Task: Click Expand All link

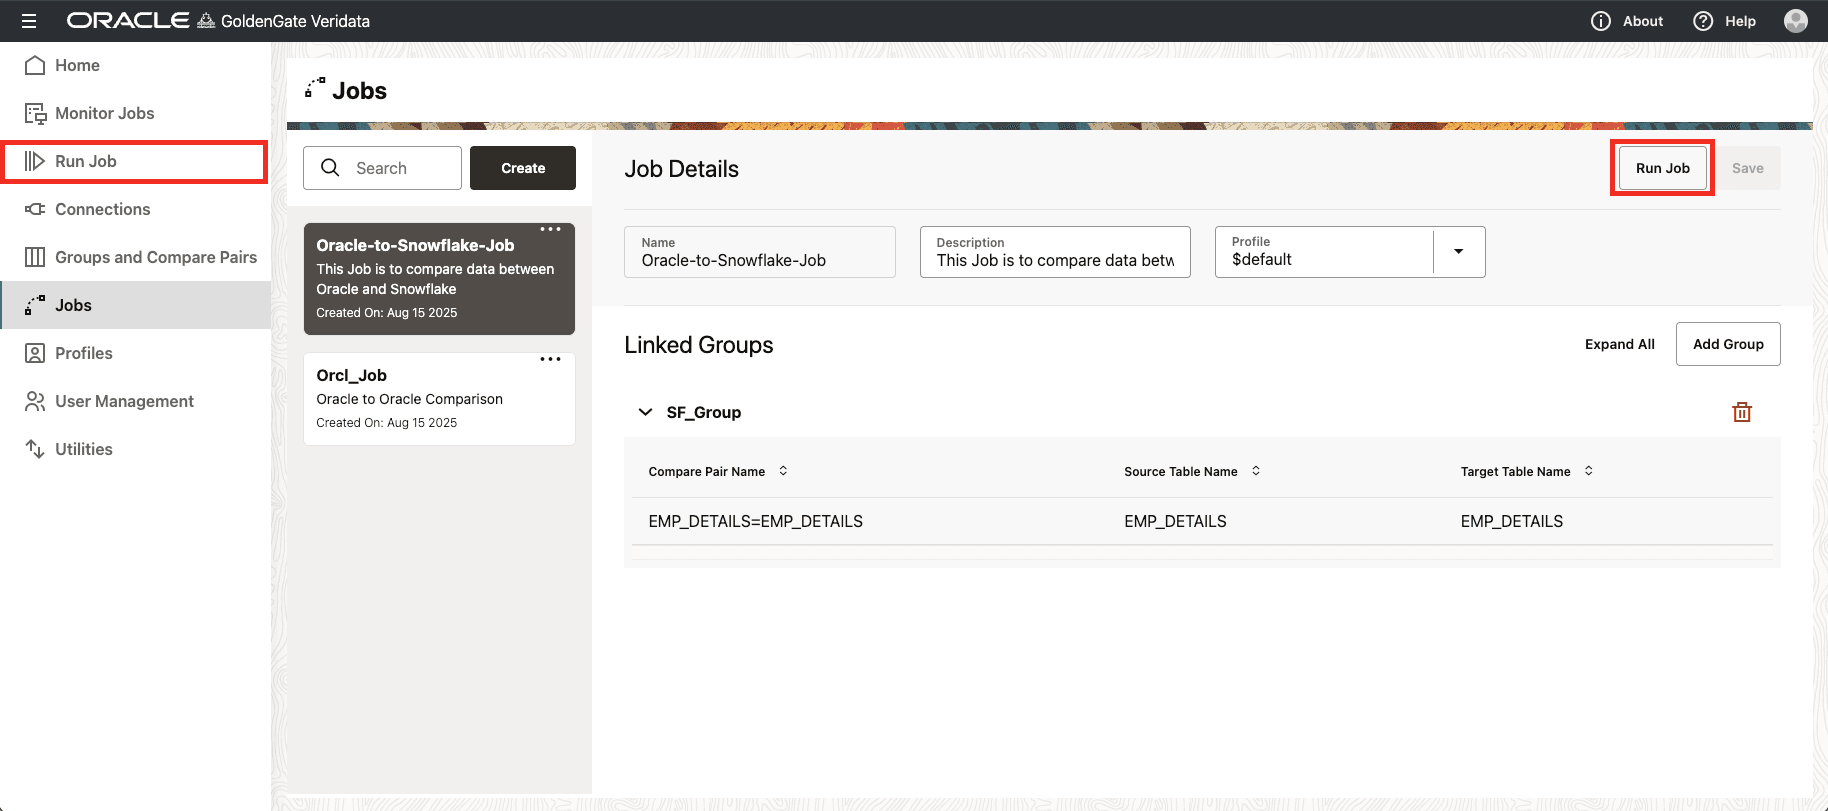Action: pyautogui.click(x=1620, y=344)
